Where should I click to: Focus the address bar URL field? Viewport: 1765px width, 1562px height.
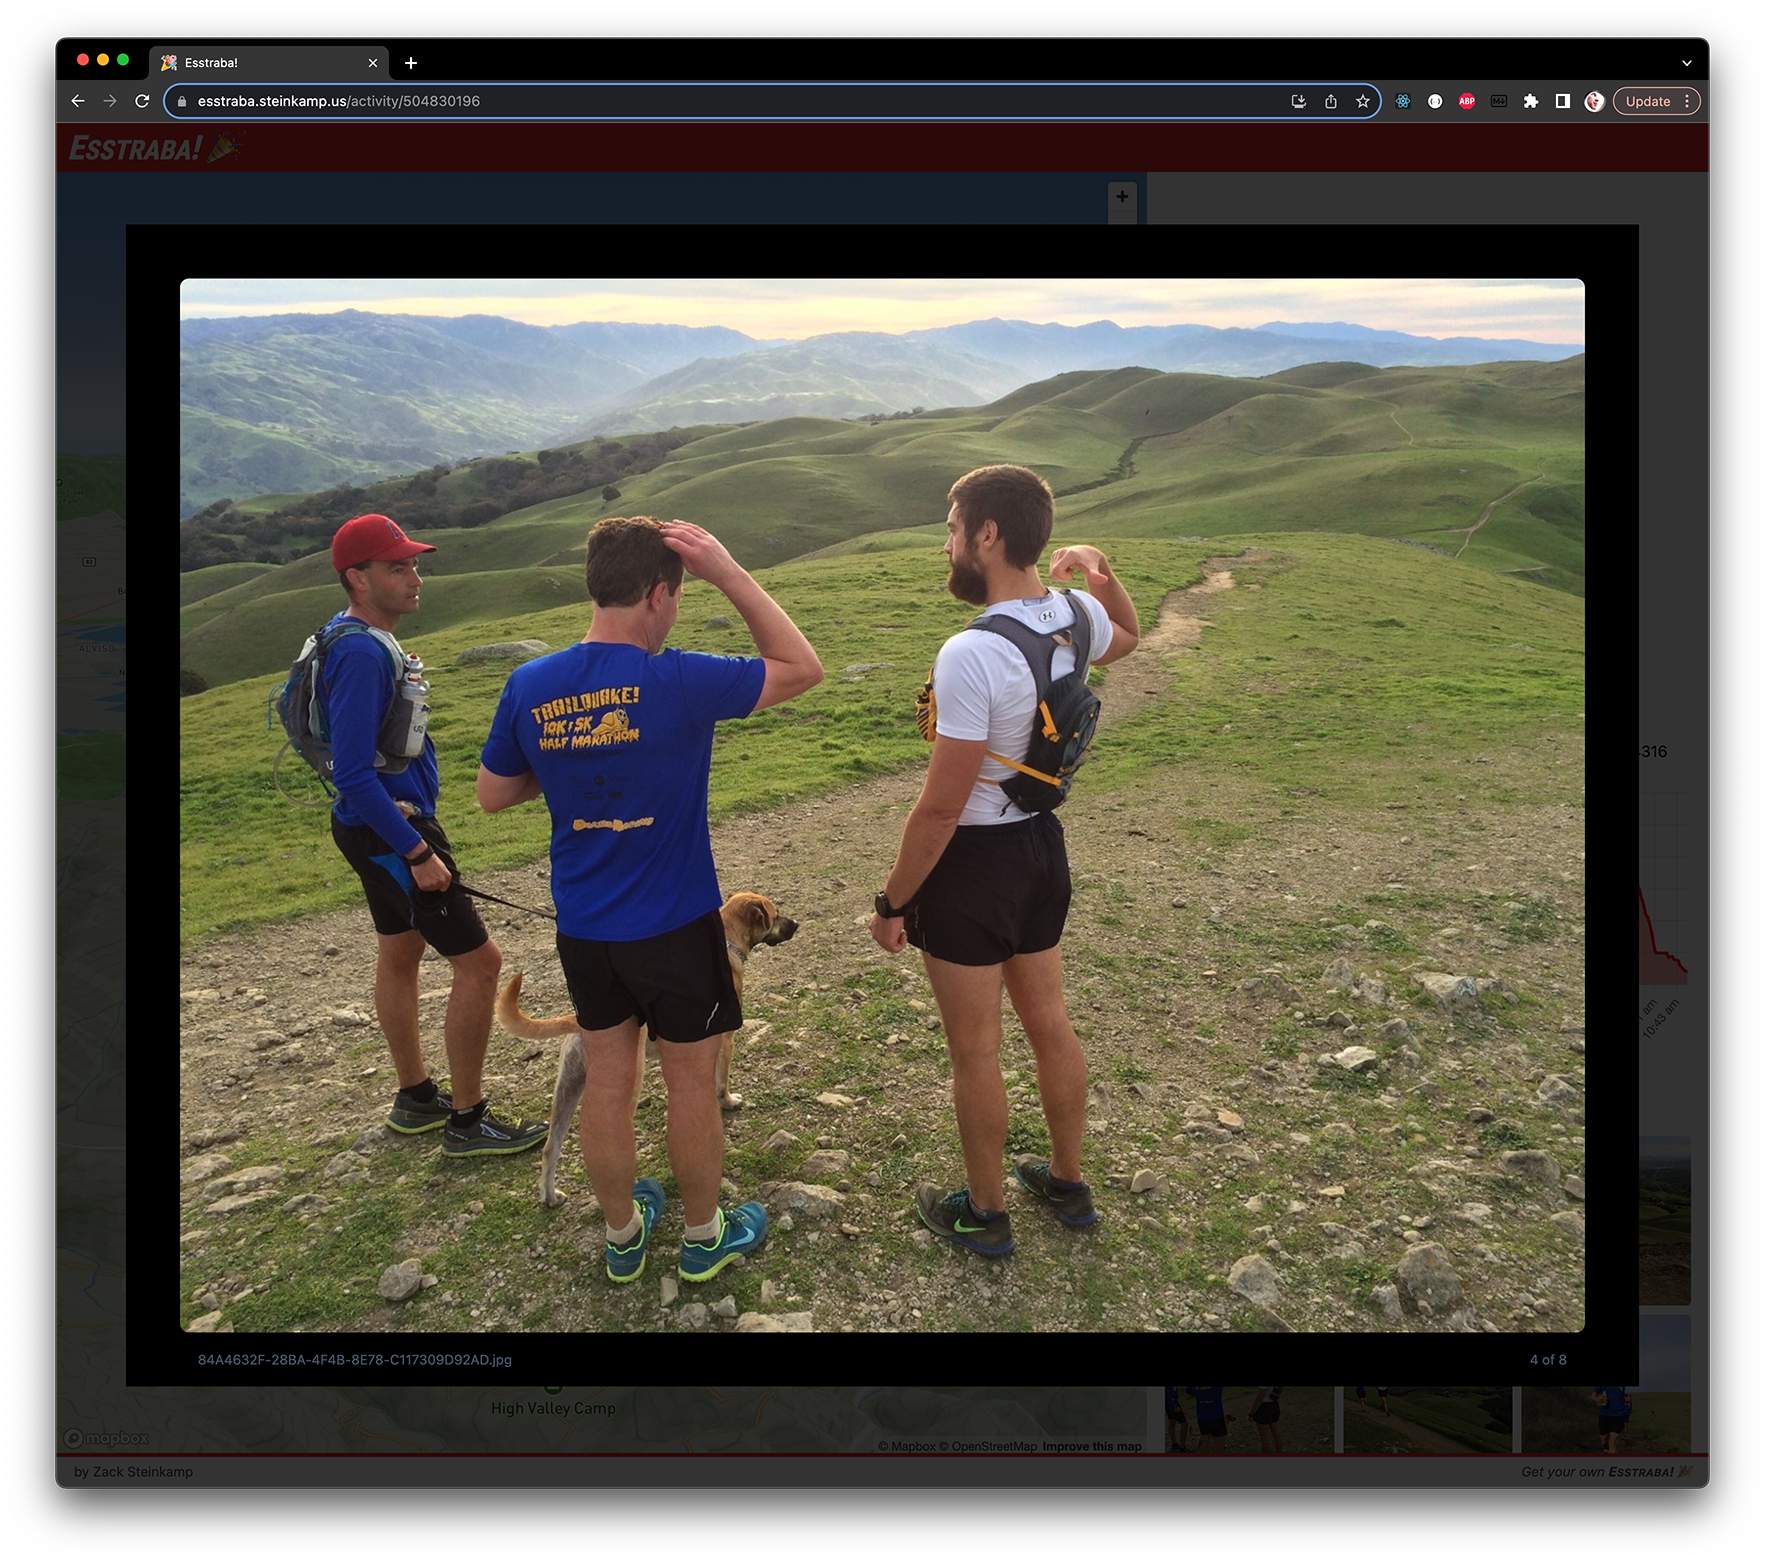pyautogui.click(x=700, y=101)
